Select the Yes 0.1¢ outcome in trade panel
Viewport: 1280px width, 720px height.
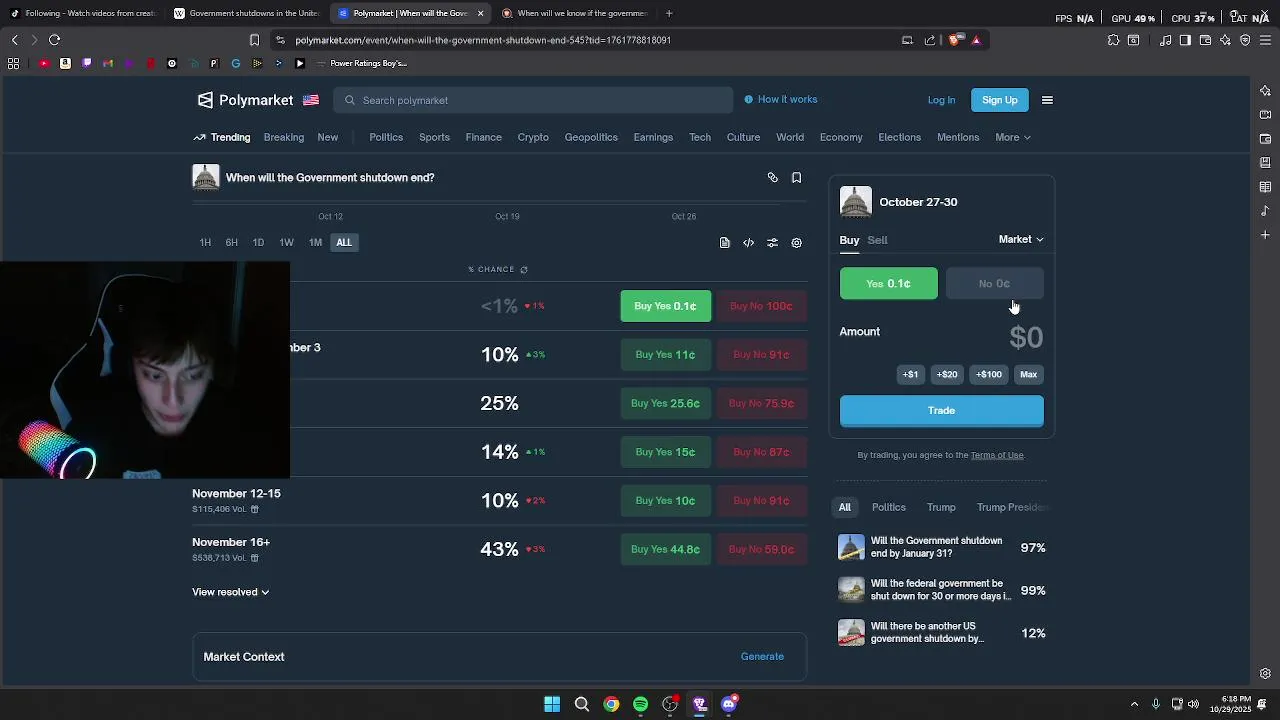point(889,284)
